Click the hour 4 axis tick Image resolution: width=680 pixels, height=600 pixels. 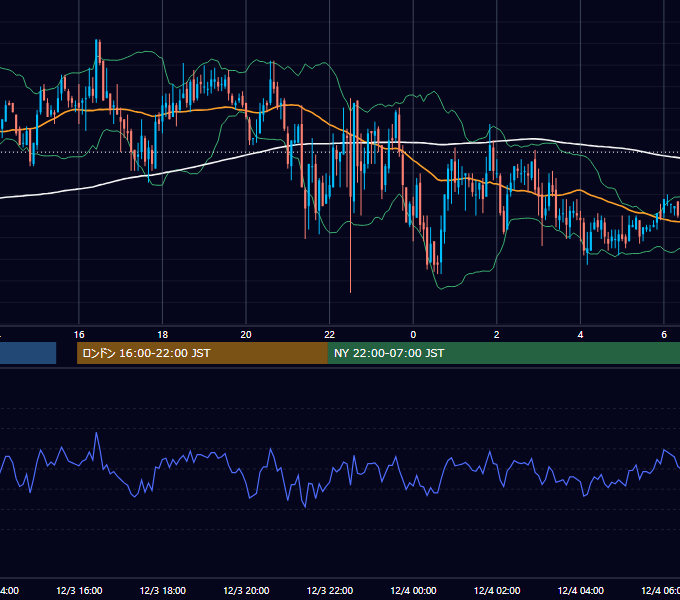[580, 335]
